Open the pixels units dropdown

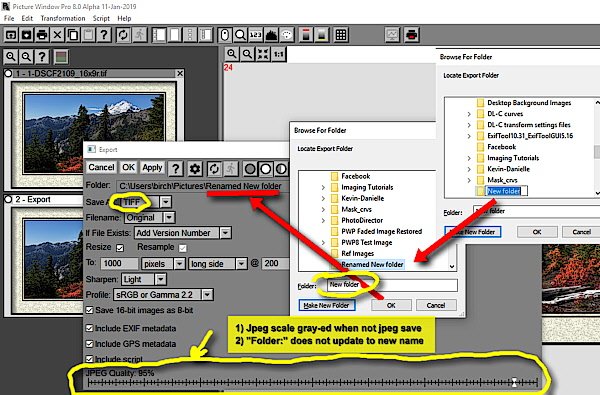tap(179, 264)
